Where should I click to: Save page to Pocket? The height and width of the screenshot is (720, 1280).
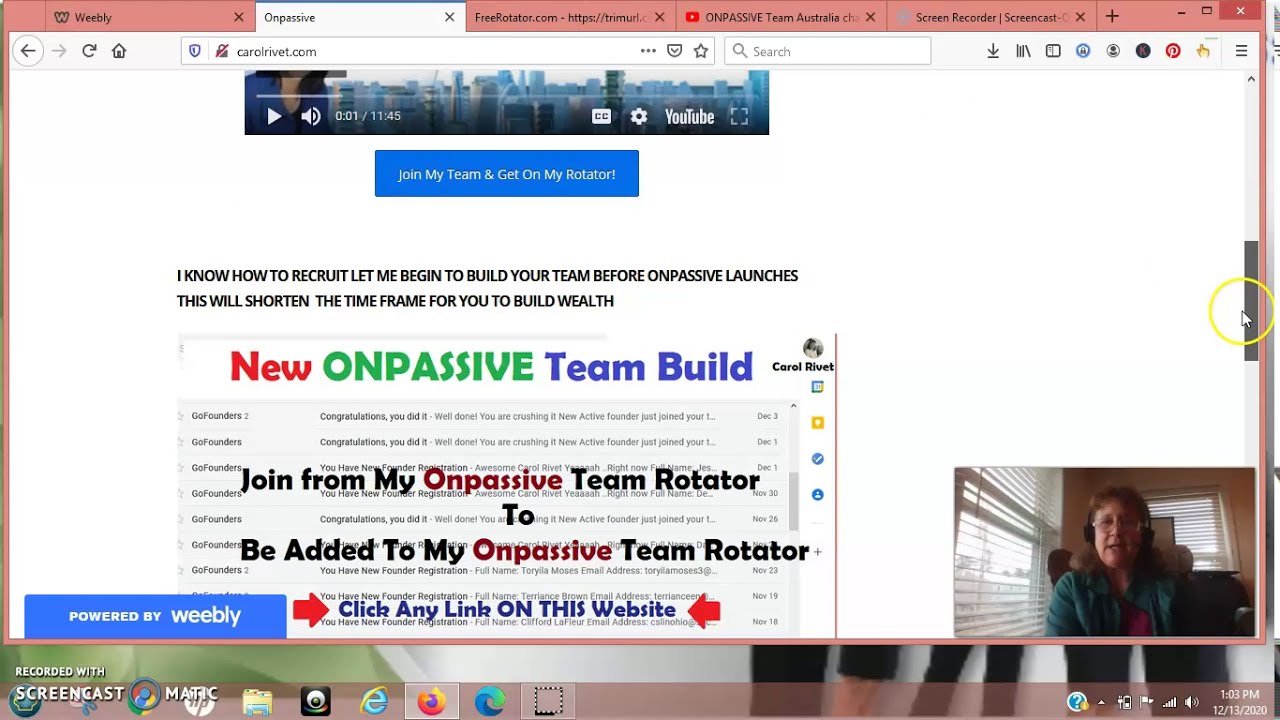coord(675,51)
